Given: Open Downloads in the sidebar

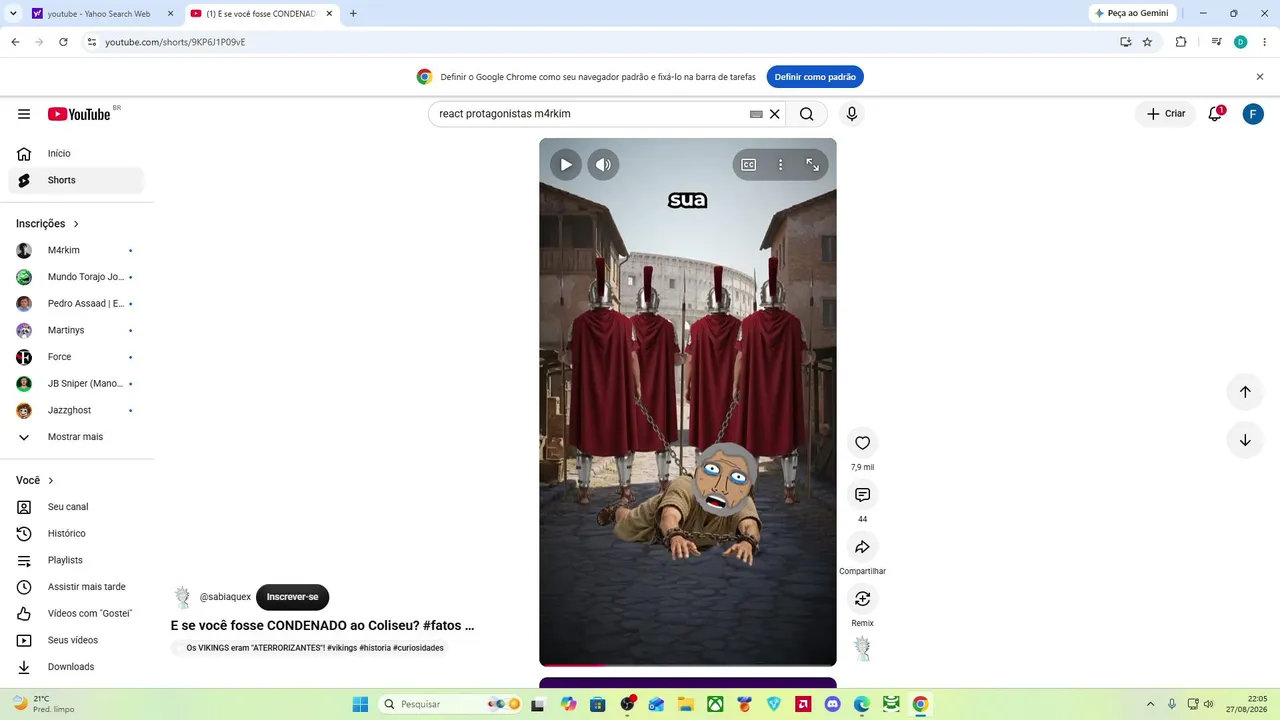Looking at the screenshot, I should click(x=76, y=667).
